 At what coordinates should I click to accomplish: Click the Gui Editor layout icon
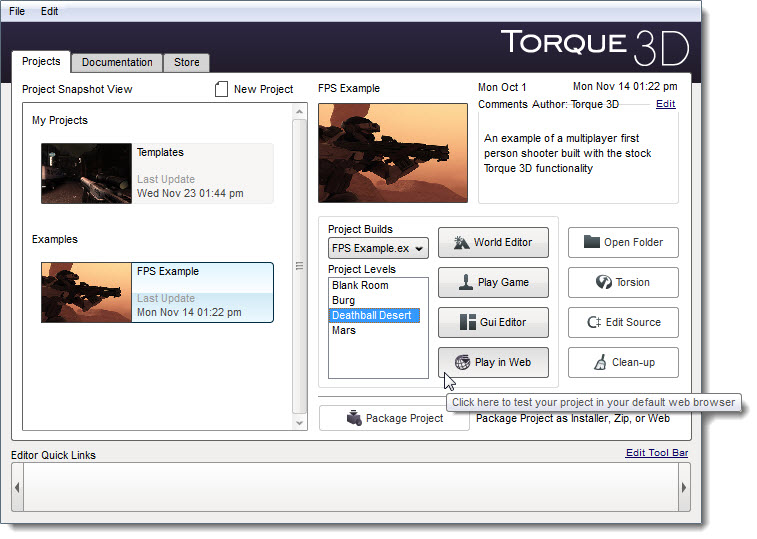tap(467, 322)
